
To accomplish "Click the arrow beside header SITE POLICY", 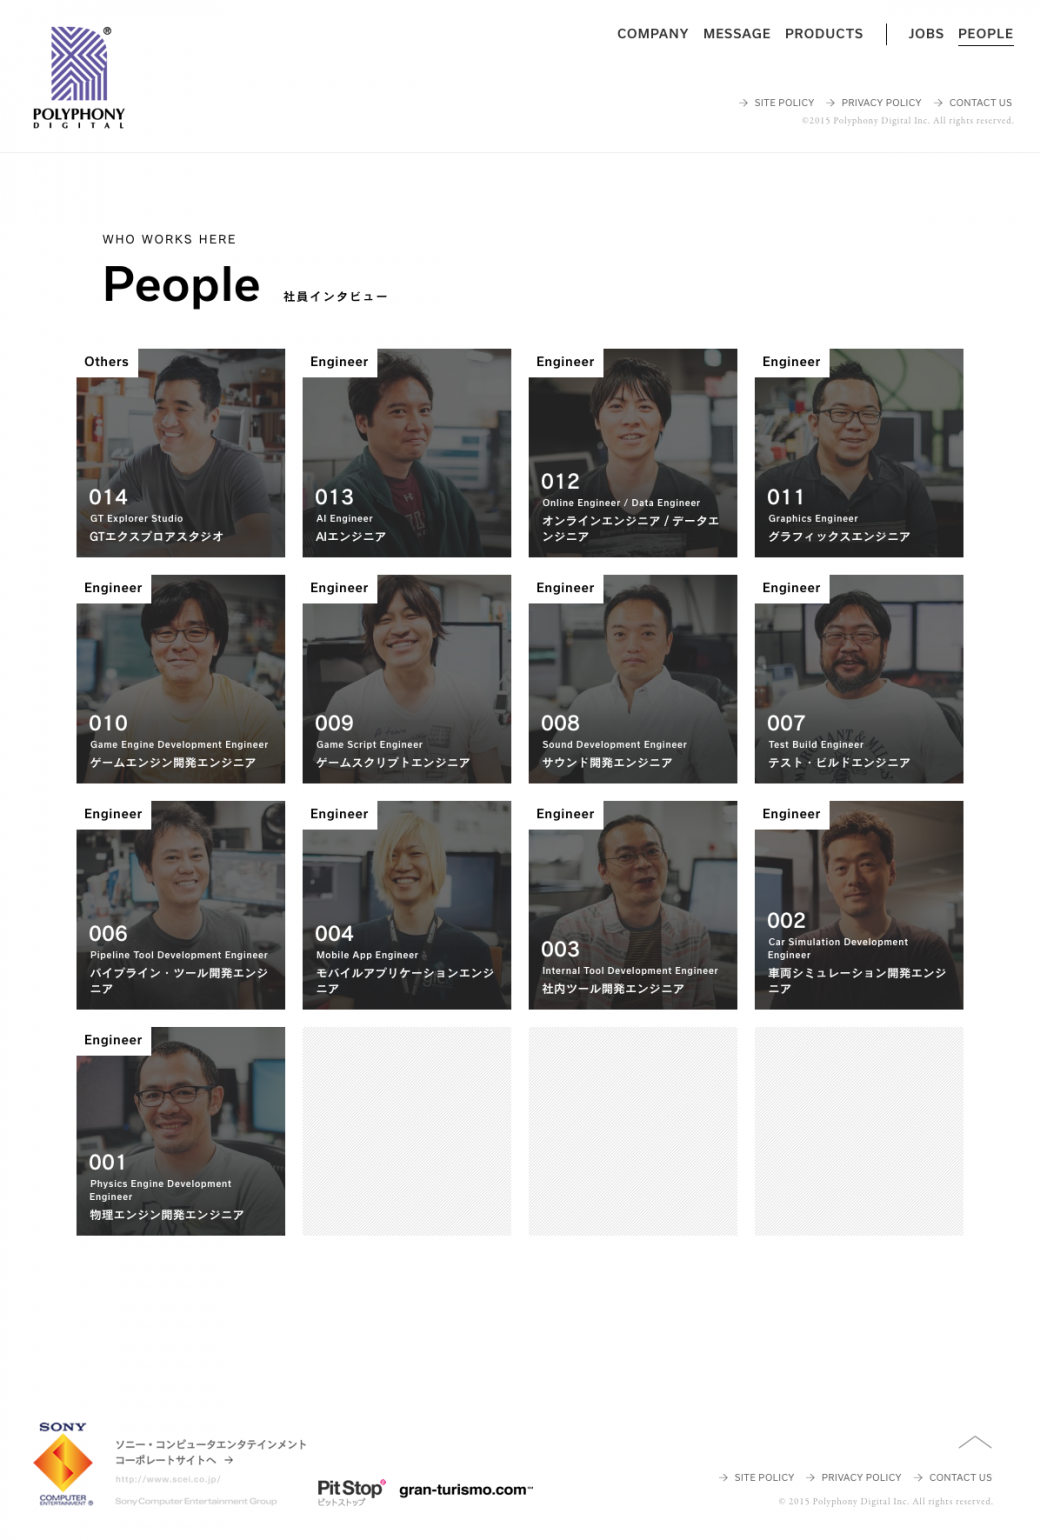I will click(744, 103).
